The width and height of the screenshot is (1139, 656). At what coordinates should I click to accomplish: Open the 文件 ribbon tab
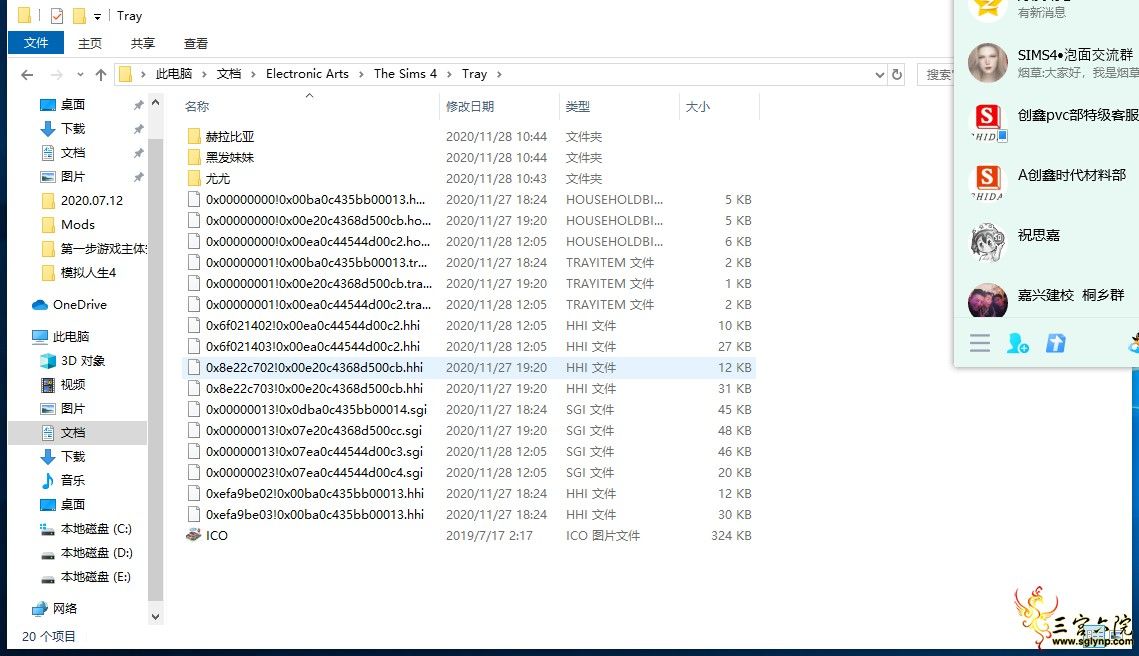tap(36, 43)
